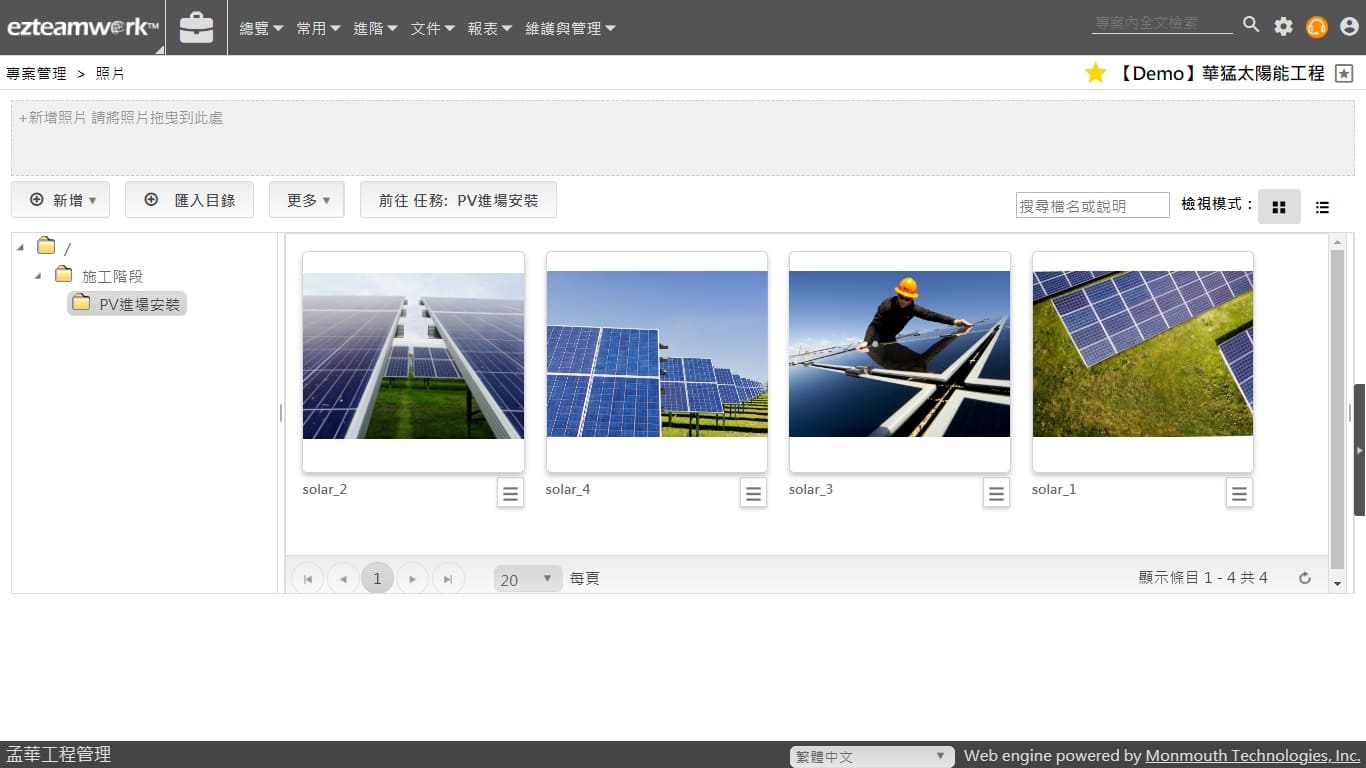Image resolution: width=1366 pixels, height=768 pixels.
Task: Switch to grid view mode
Action: [x=1278, y=207]
